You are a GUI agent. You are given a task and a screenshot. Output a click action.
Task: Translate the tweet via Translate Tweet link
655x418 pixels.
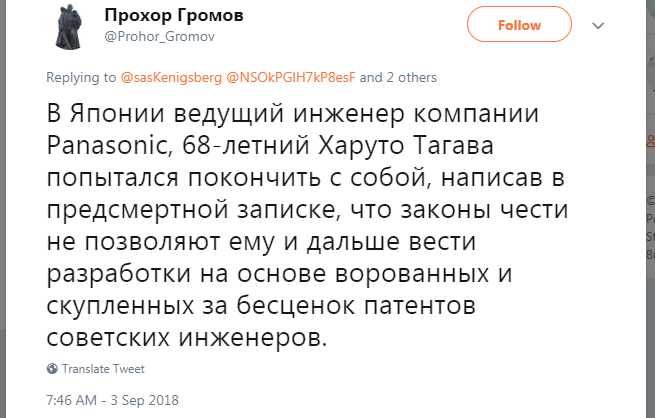tap(102, 369)
